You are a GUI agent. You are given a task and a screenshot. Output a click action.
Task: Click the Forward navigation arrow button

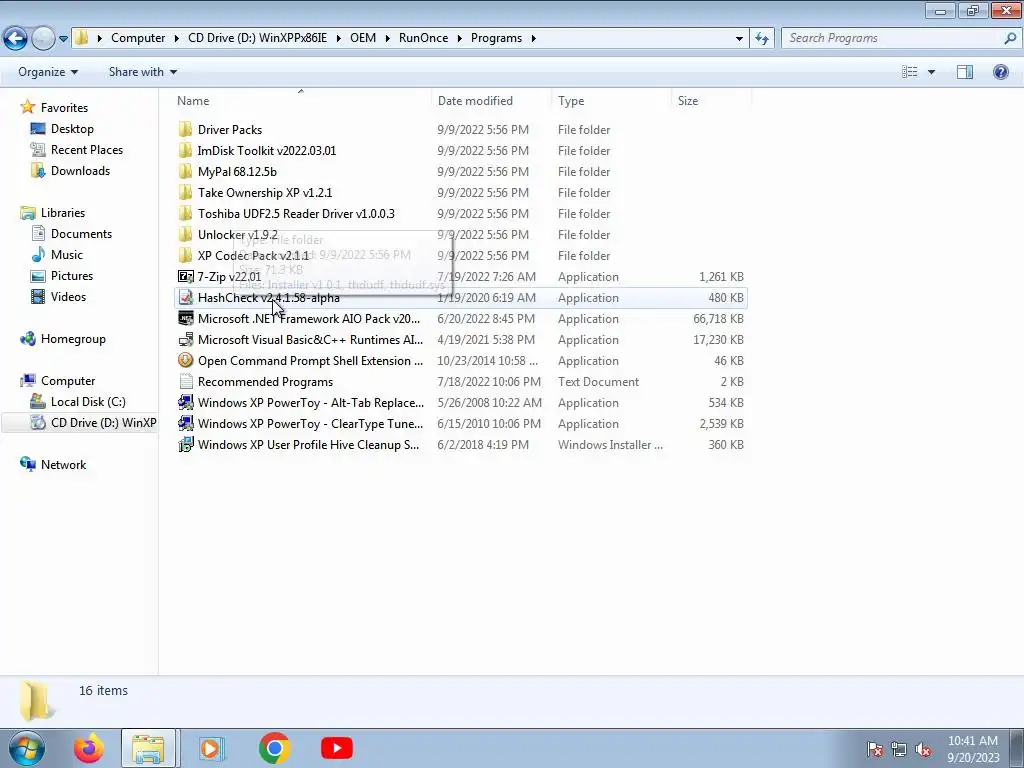pyautogui.click(x=44, y=38)
